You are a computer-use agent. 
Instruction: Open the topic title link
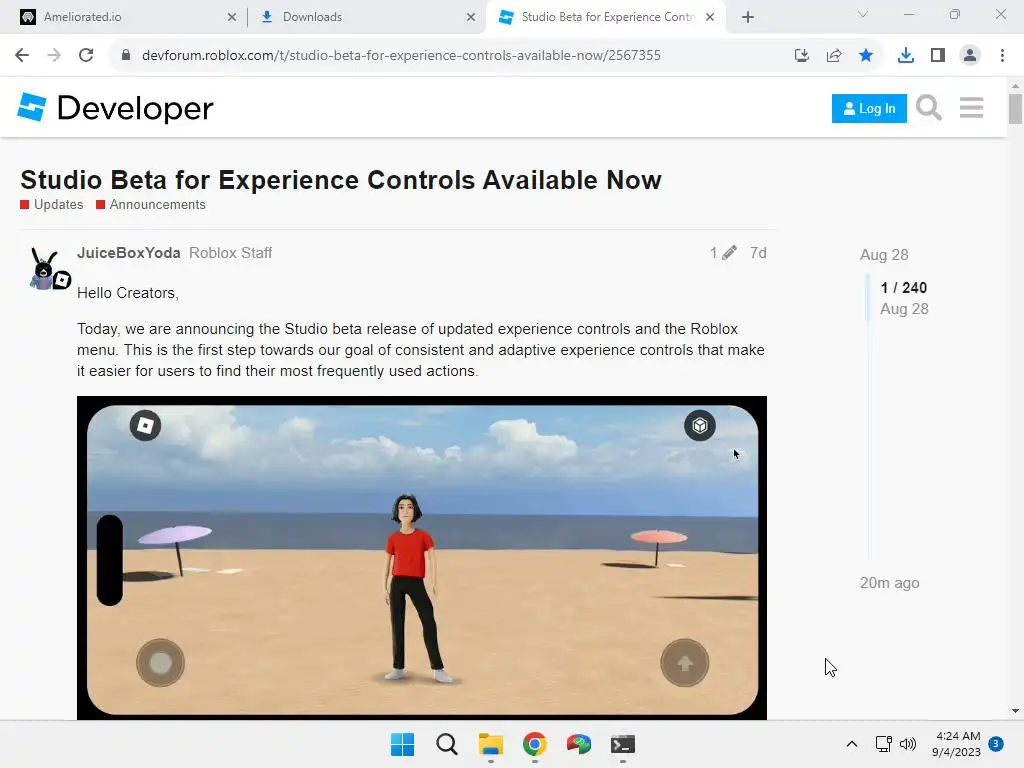click(x=341, y=180)
